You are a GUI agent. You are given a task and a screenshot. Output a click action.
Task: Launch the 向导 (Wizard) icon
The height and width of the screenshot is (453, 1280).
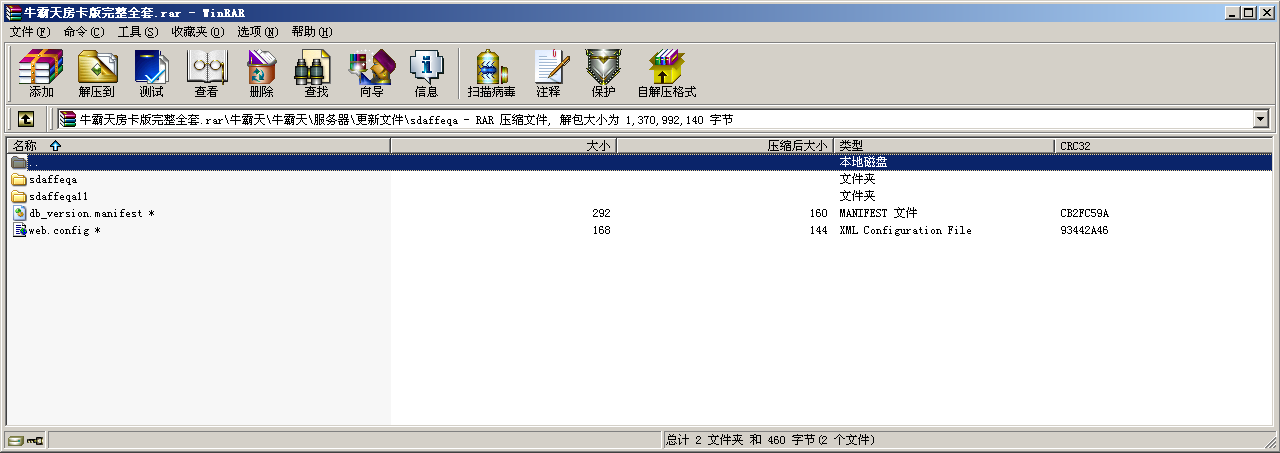[371, 73]
